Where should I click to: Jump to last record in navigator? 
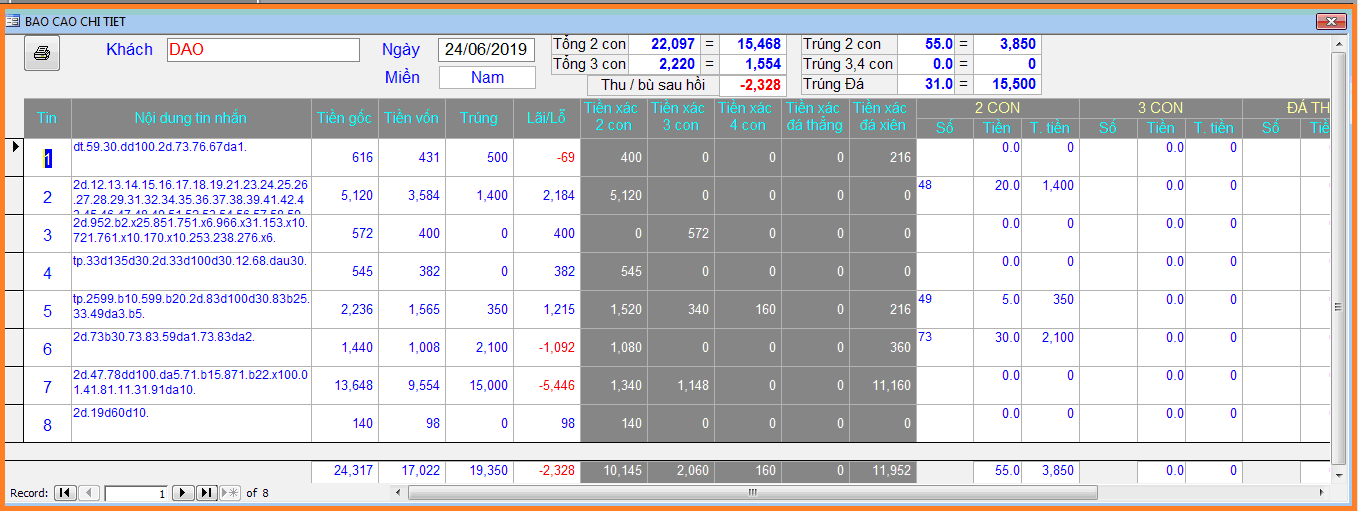pos(206,493)
